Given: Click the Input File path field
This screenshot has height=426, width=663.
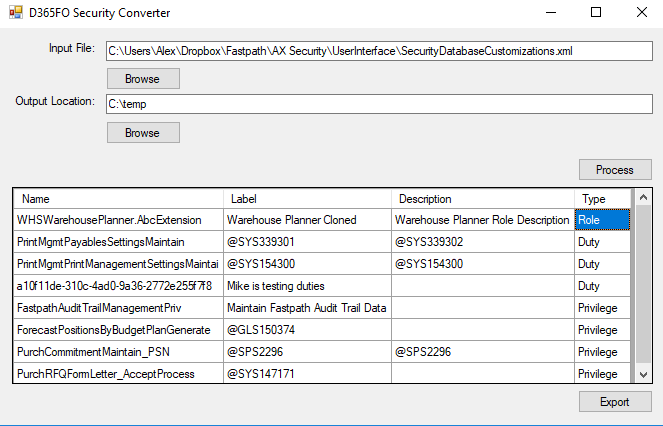Looking at the screenshot, I should coord(379,51).
